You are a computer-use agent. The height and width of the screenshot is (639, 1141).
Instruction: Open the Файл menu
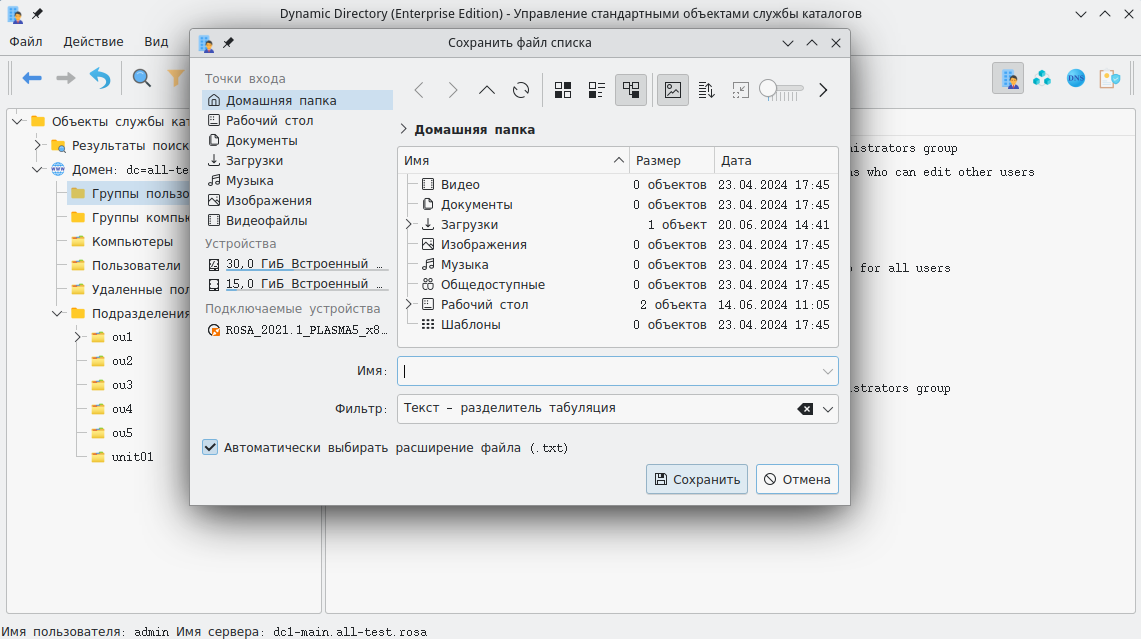[x=26, y=42]
